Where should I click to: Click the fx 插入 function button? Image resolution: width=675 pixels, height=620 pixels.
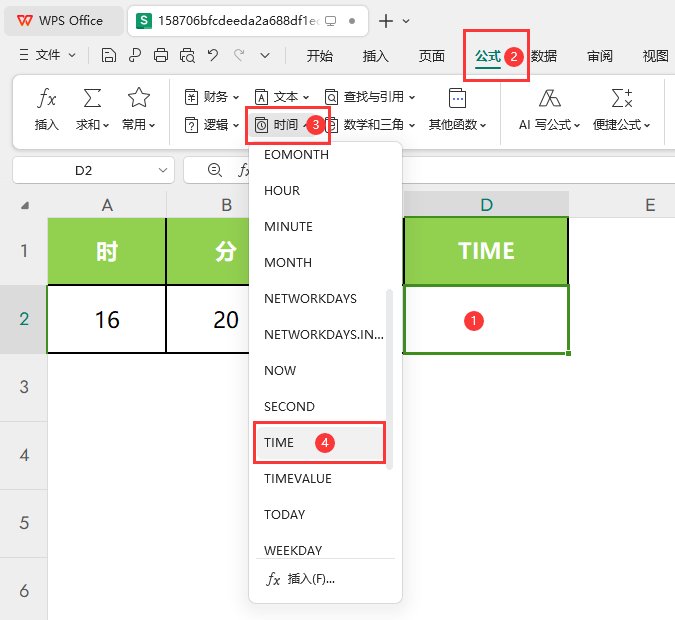coord(46,109)
